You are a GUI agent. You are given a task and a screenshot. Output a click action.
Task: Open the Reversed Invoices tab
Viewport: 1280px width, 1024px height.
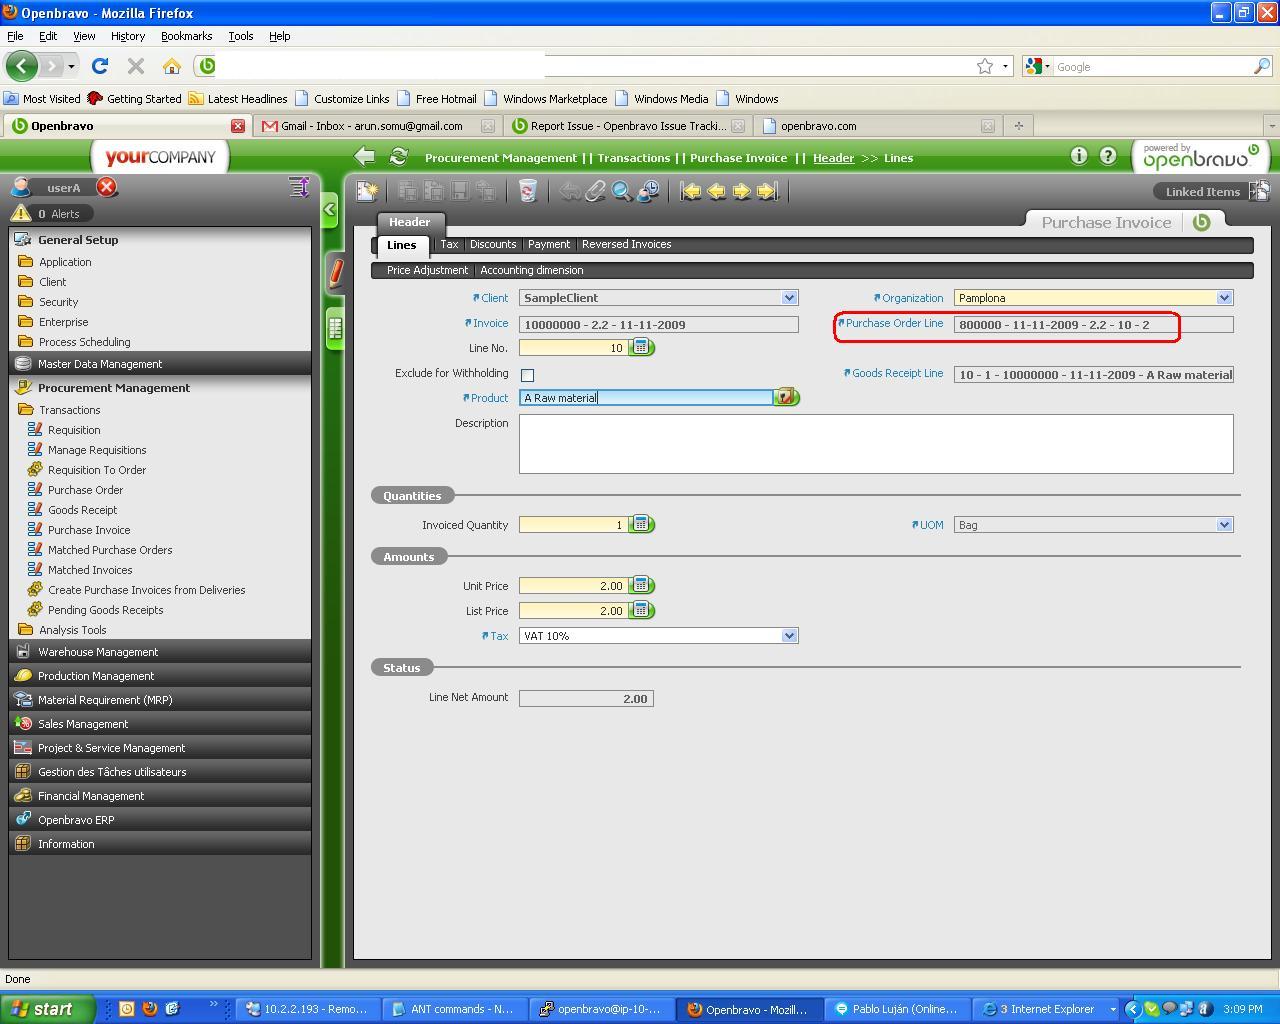626,244
